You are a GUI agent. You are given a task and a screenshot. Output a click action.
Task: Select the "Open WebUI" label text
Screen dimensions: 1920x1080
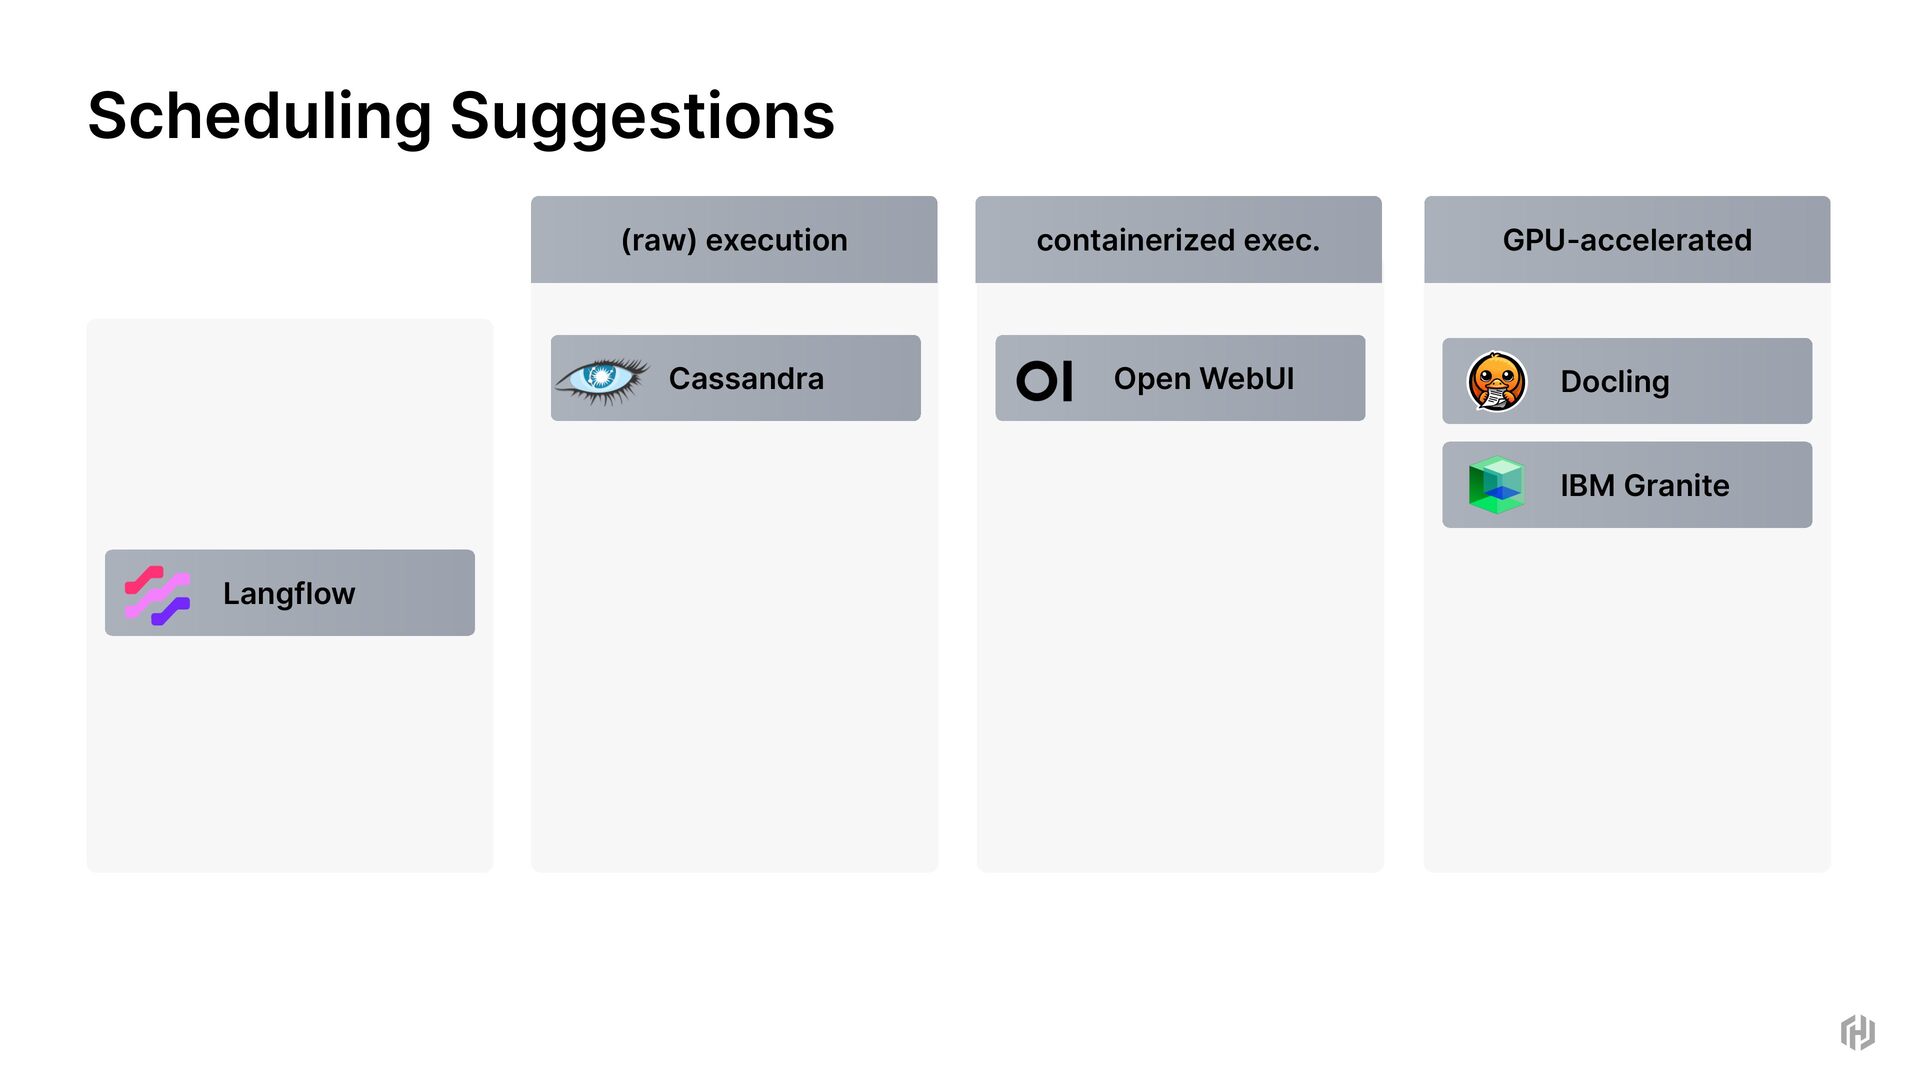pyautogui.click(x=1203, y=379)
